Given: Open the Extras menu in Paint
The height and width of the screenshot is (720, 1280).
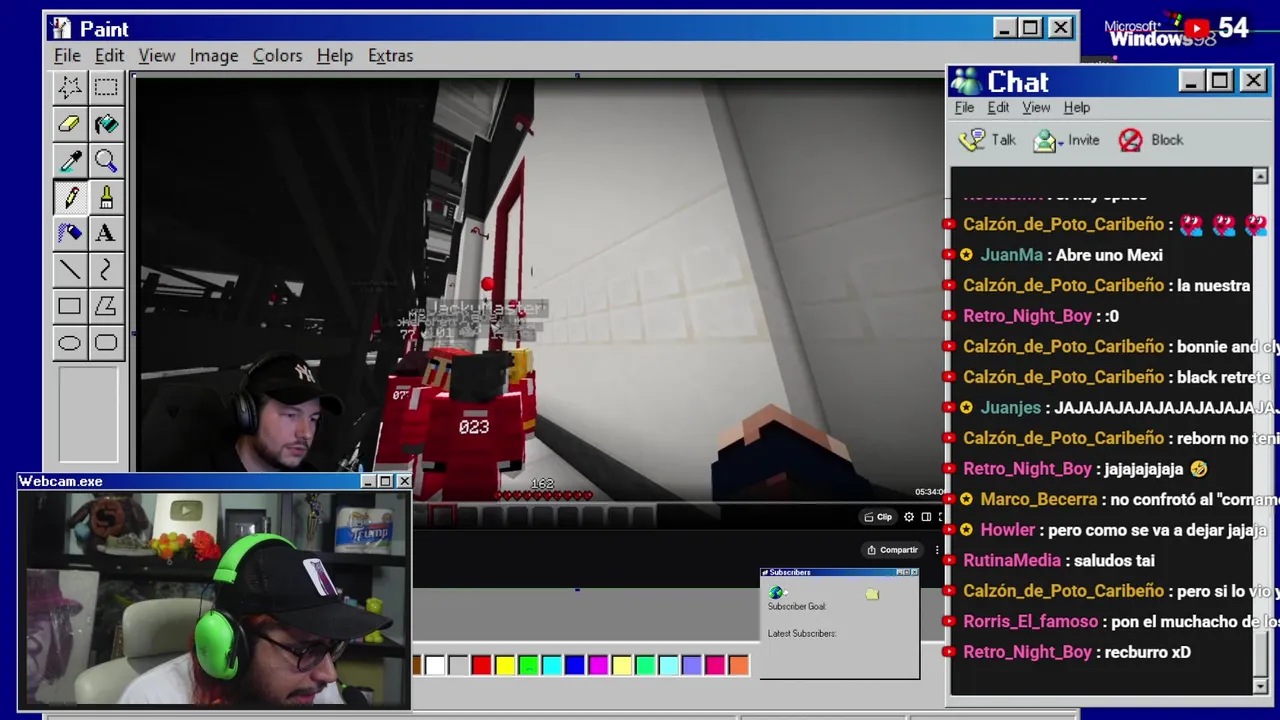Looking at the screenshot, I should pos(390,56).
